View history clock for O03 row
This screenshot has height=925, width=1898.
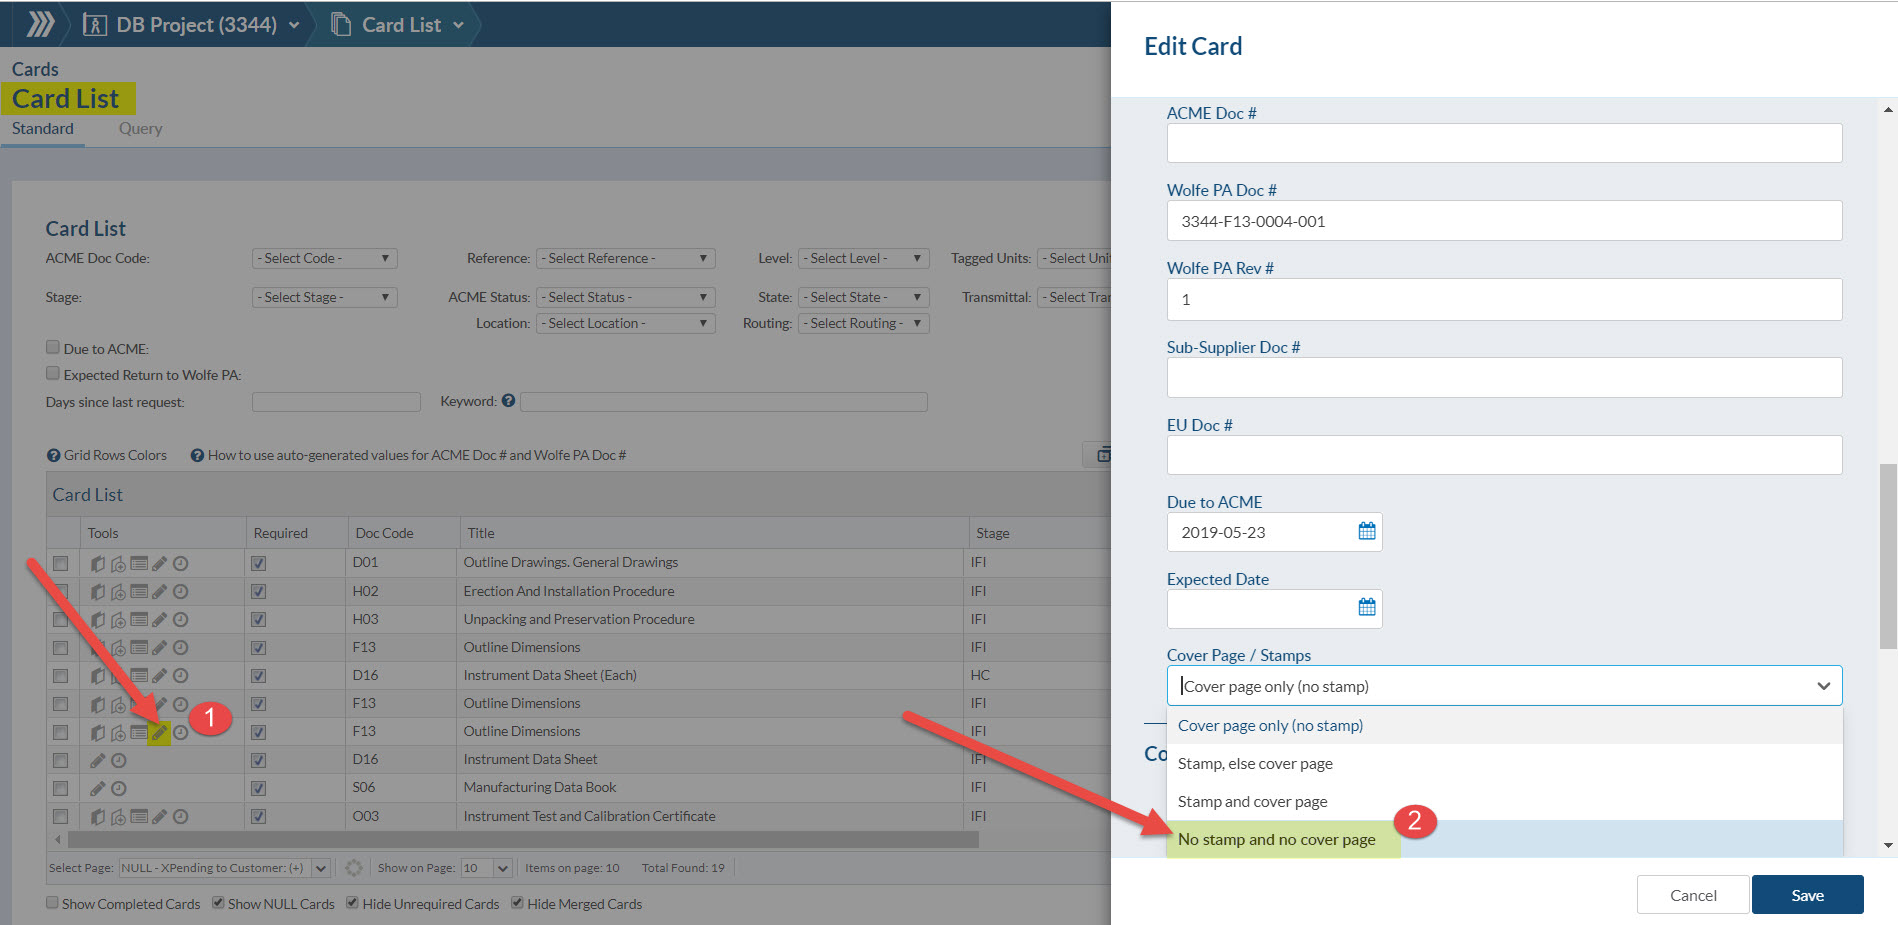(181, 816)
